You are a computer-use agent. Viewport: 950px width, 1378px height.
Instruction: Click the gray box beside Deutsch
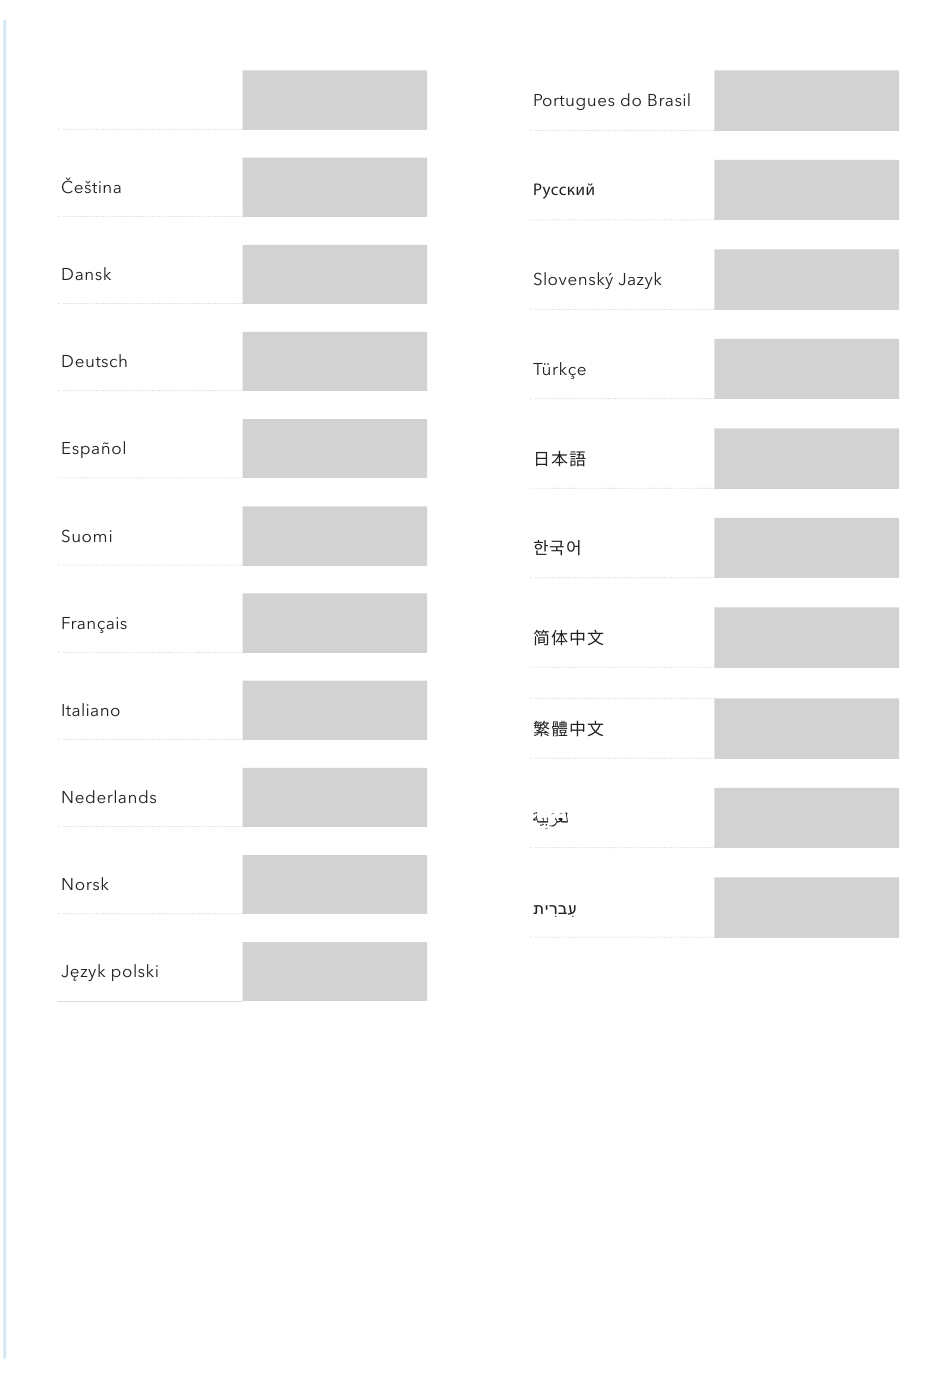coord(335,361)
